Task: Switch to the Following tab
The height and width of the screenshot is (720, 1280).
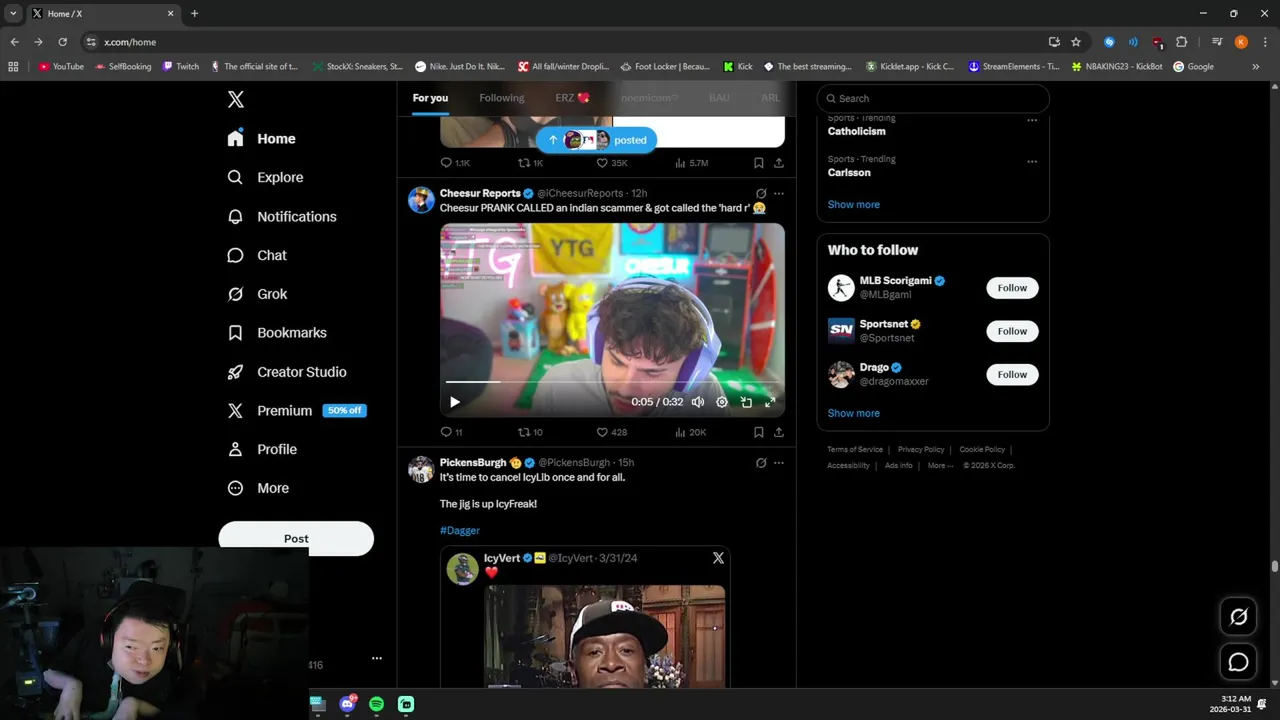Action: pyautogui.click(x=502, y=98)
